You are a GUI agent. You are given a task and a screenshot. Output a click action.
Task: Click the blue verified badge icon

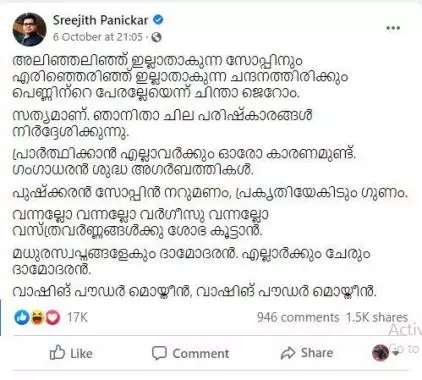158,20
